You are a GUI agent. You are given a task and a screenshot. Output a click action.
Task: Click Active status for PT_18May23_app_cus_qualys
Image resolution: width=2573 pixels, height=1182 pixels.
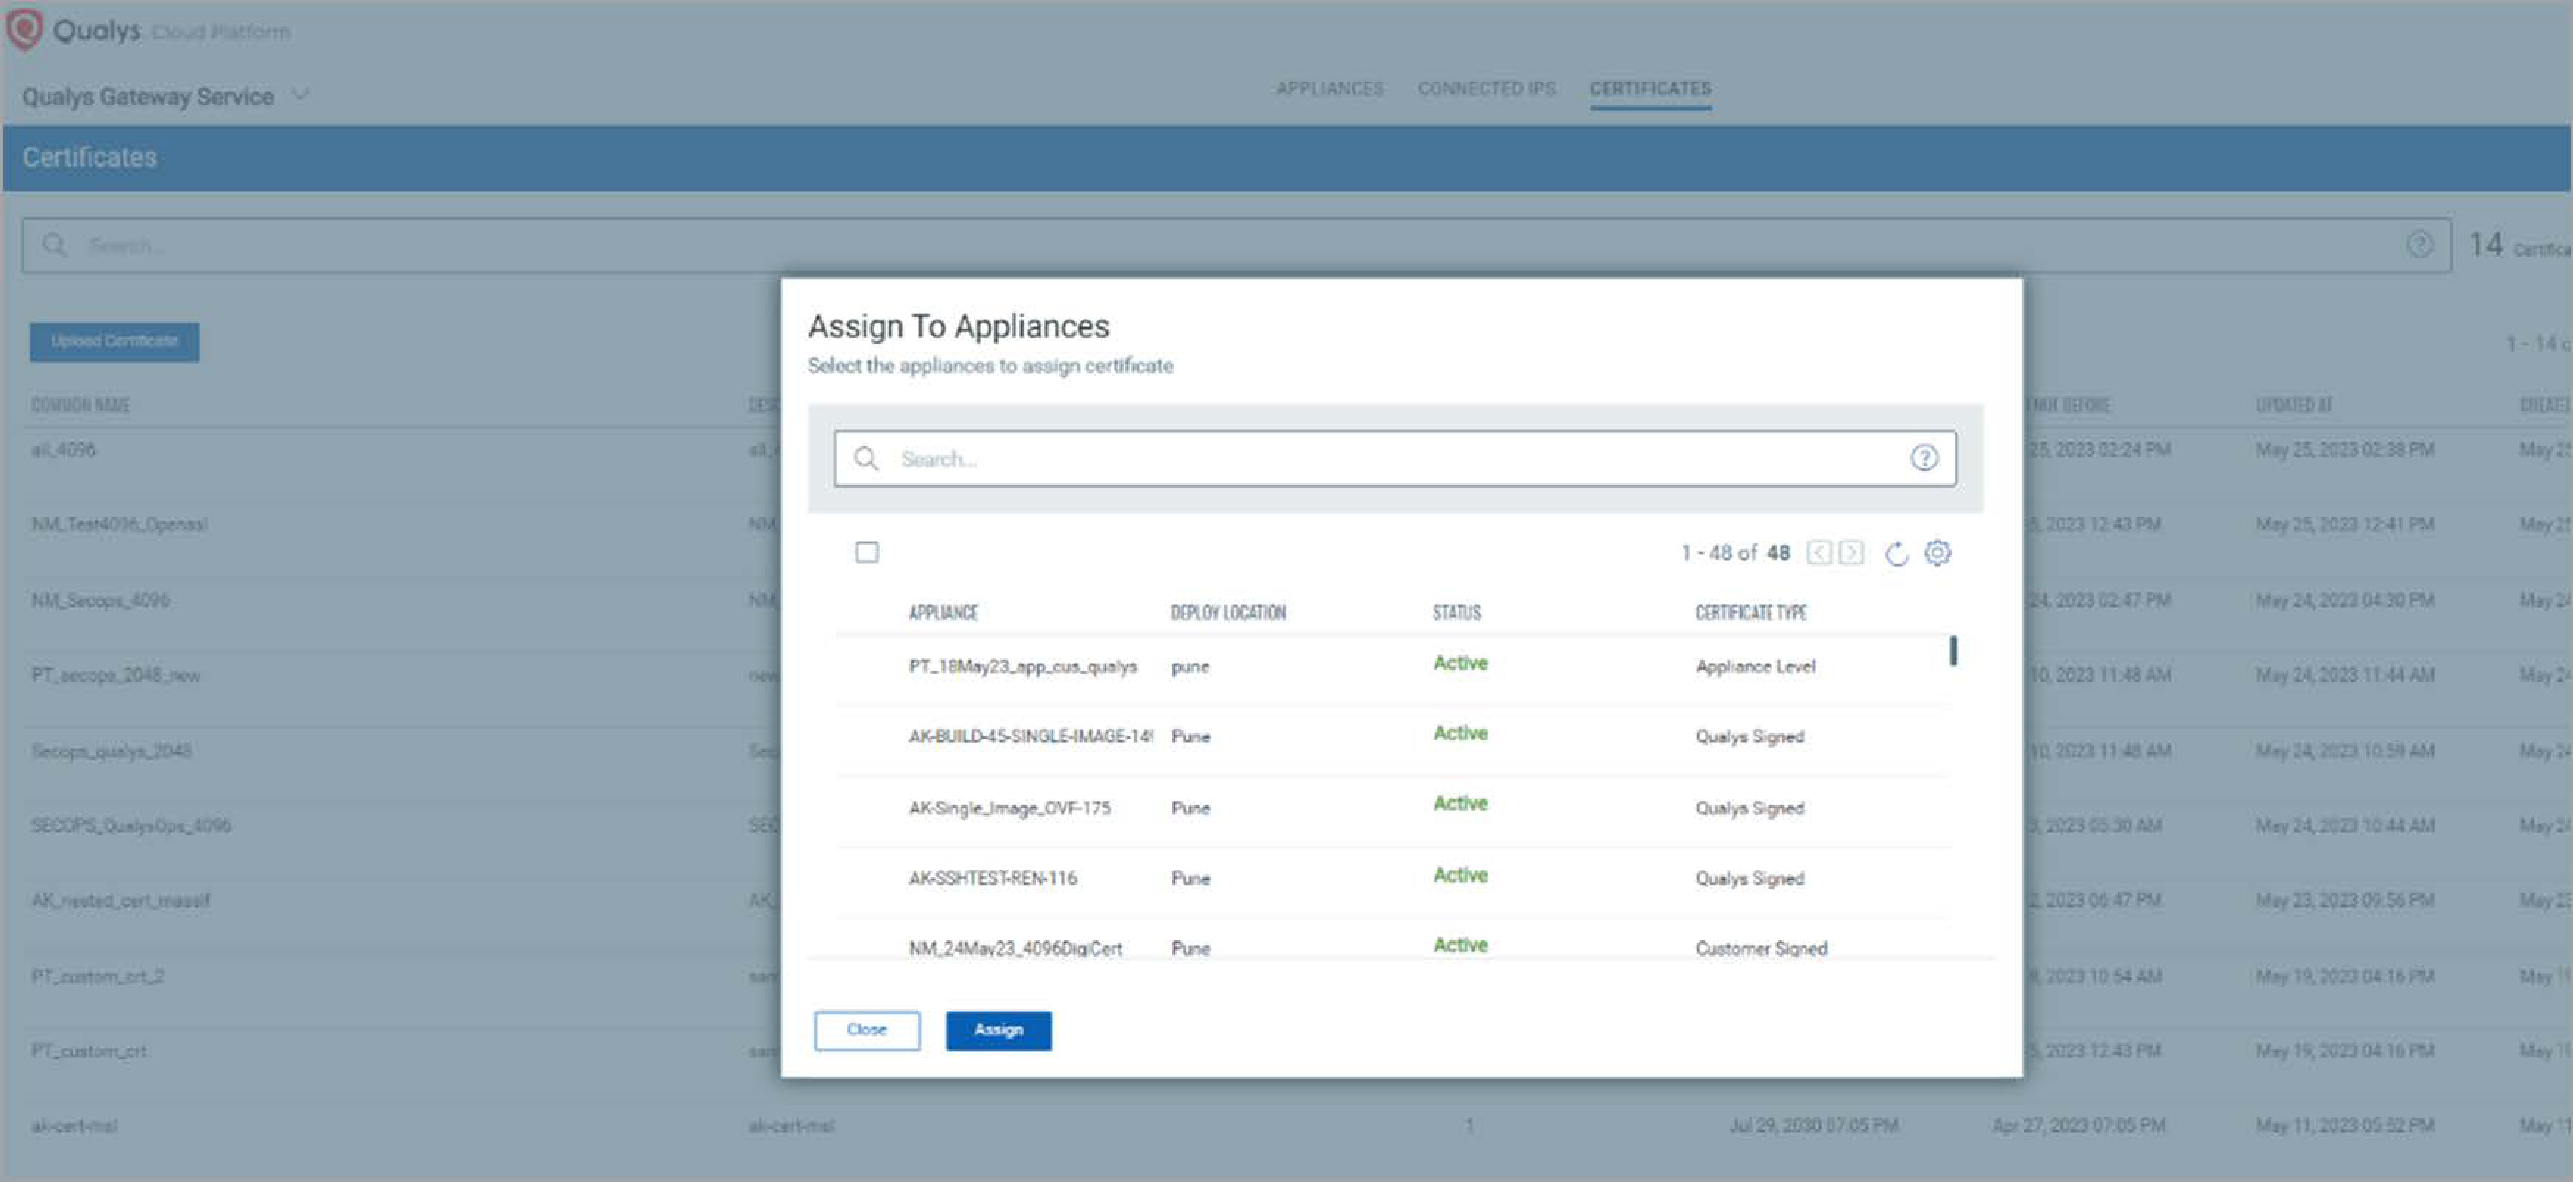pyautogui.click(x=1460, y=663)
